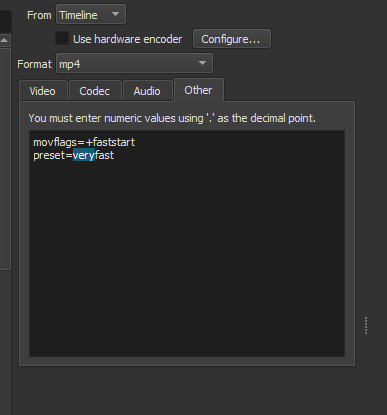Select the Other tab

199,90
